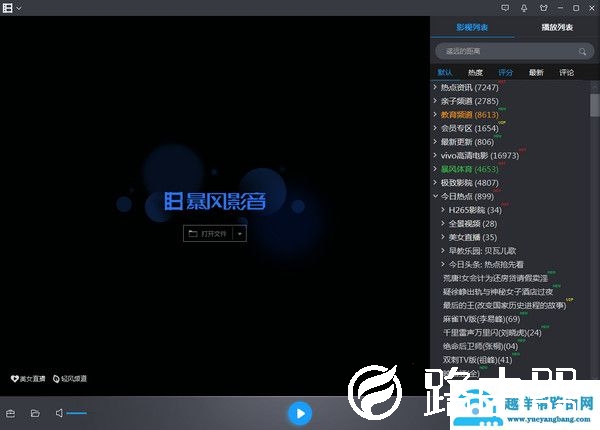Open the feedback message icon in title bar

[x=505, y=8]
